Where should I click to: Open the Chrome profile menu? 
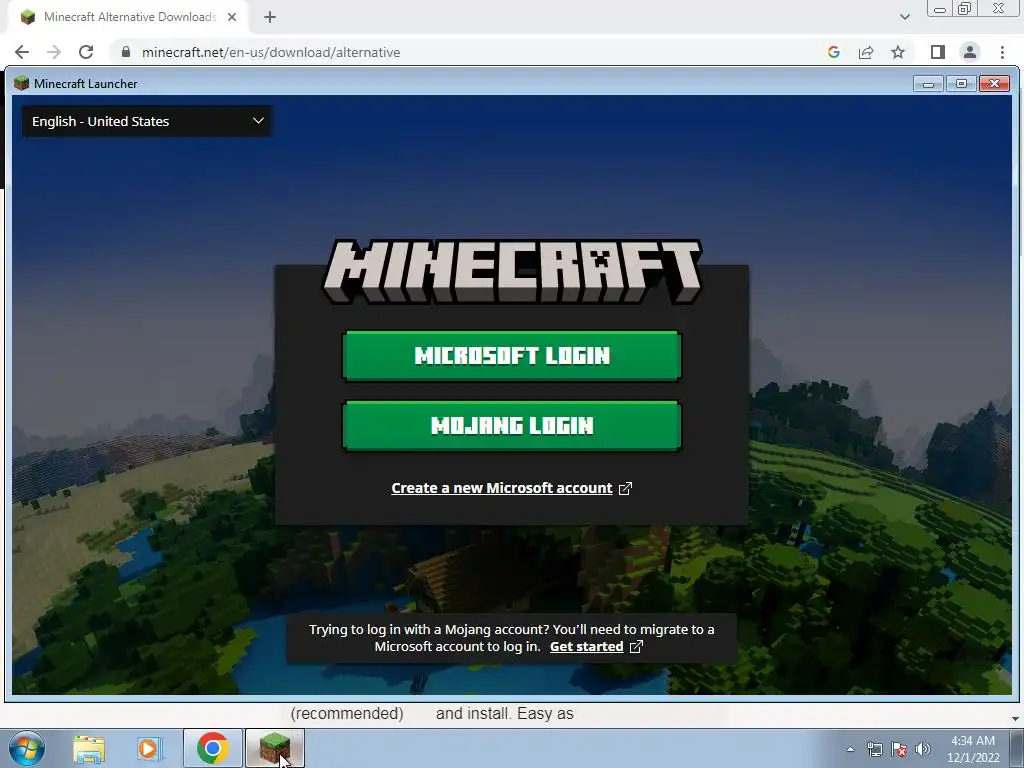(x=970, y=52)
